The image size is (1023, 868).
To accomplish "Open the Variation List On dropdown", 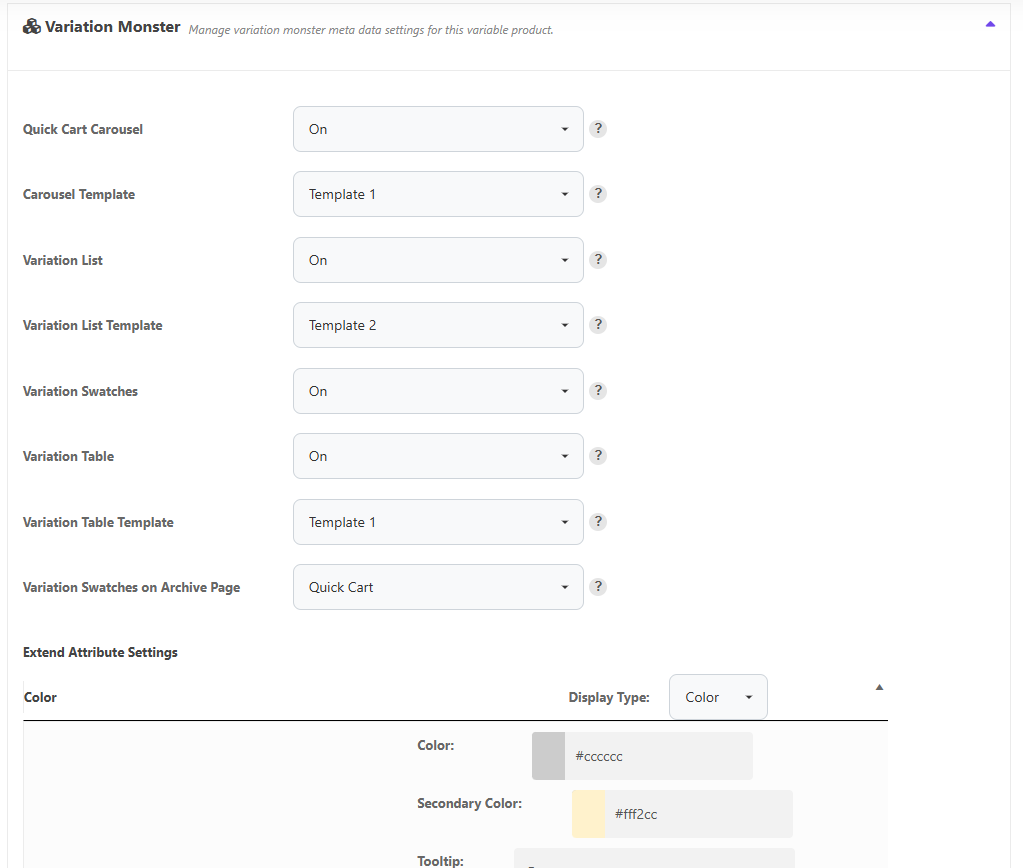I will coord(438,260).
